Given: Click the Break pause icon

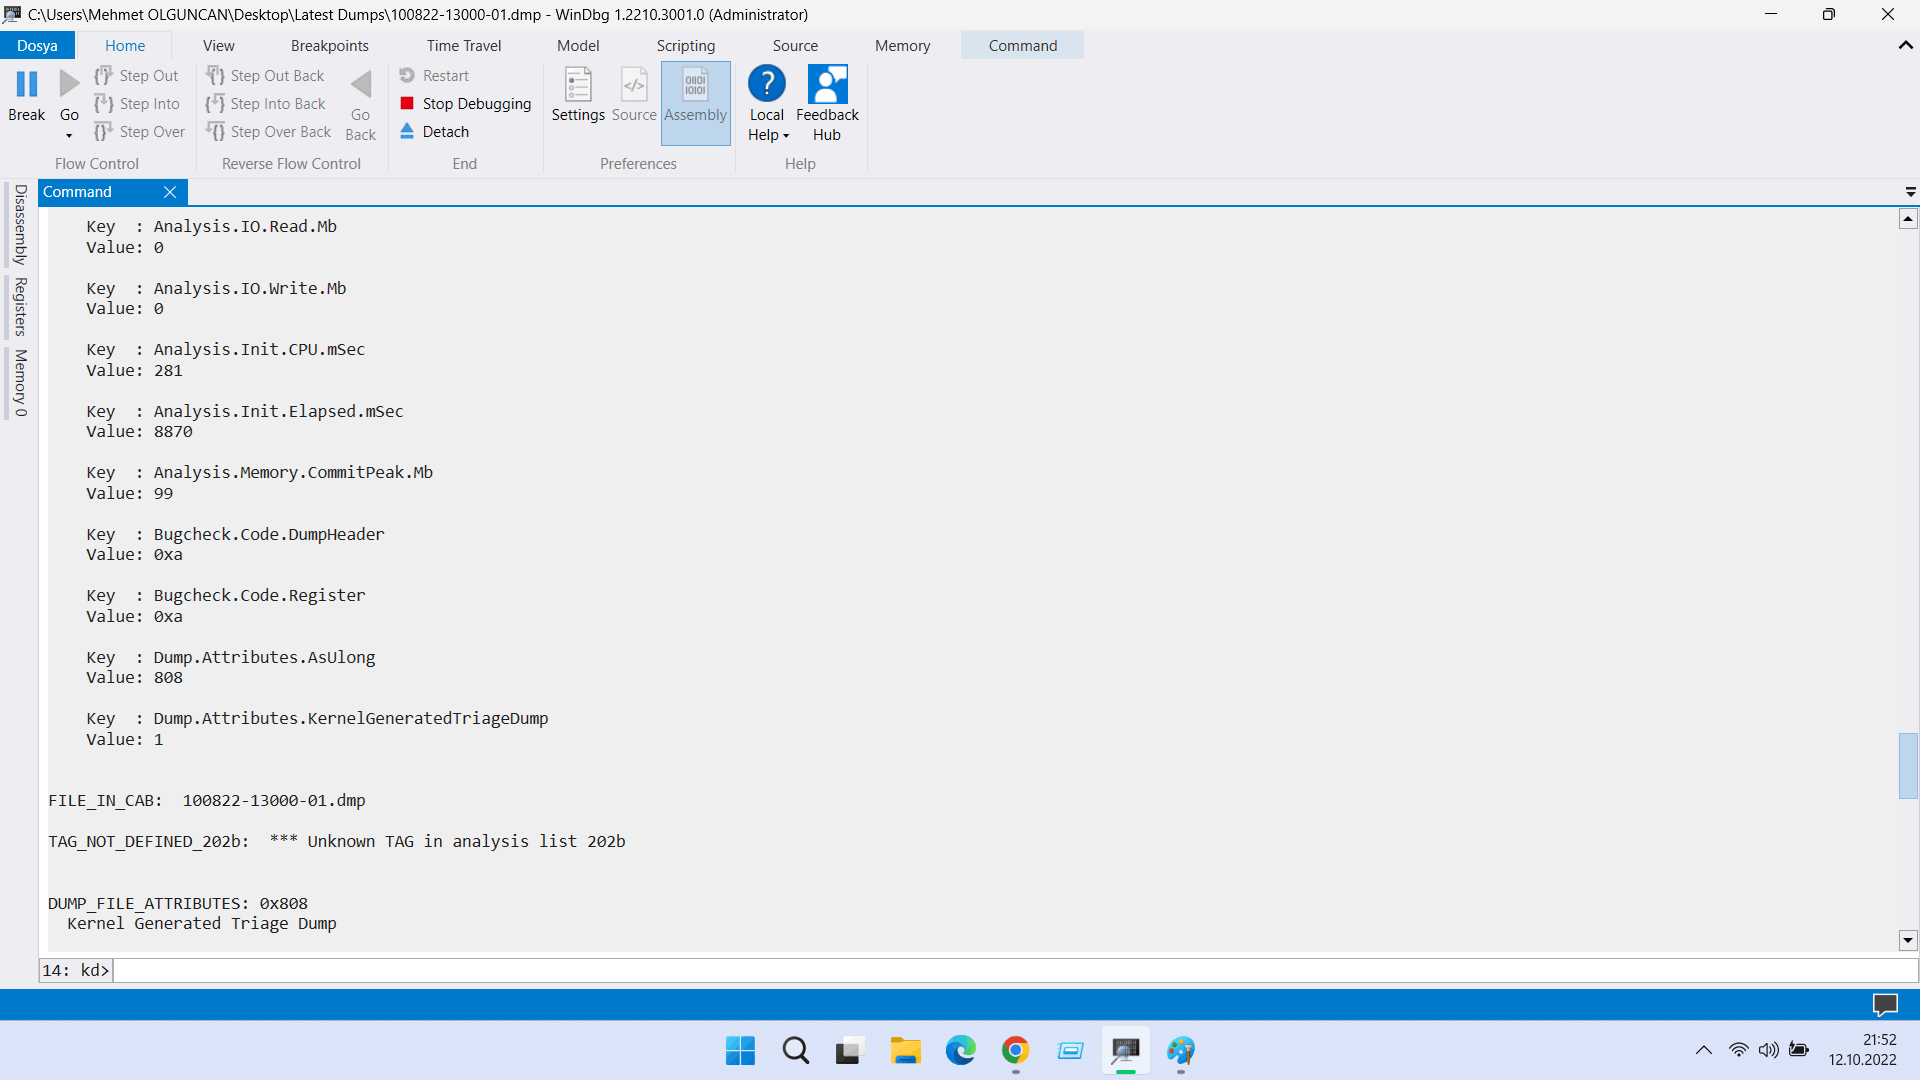Looking at the screenshot, I should 27,85.
